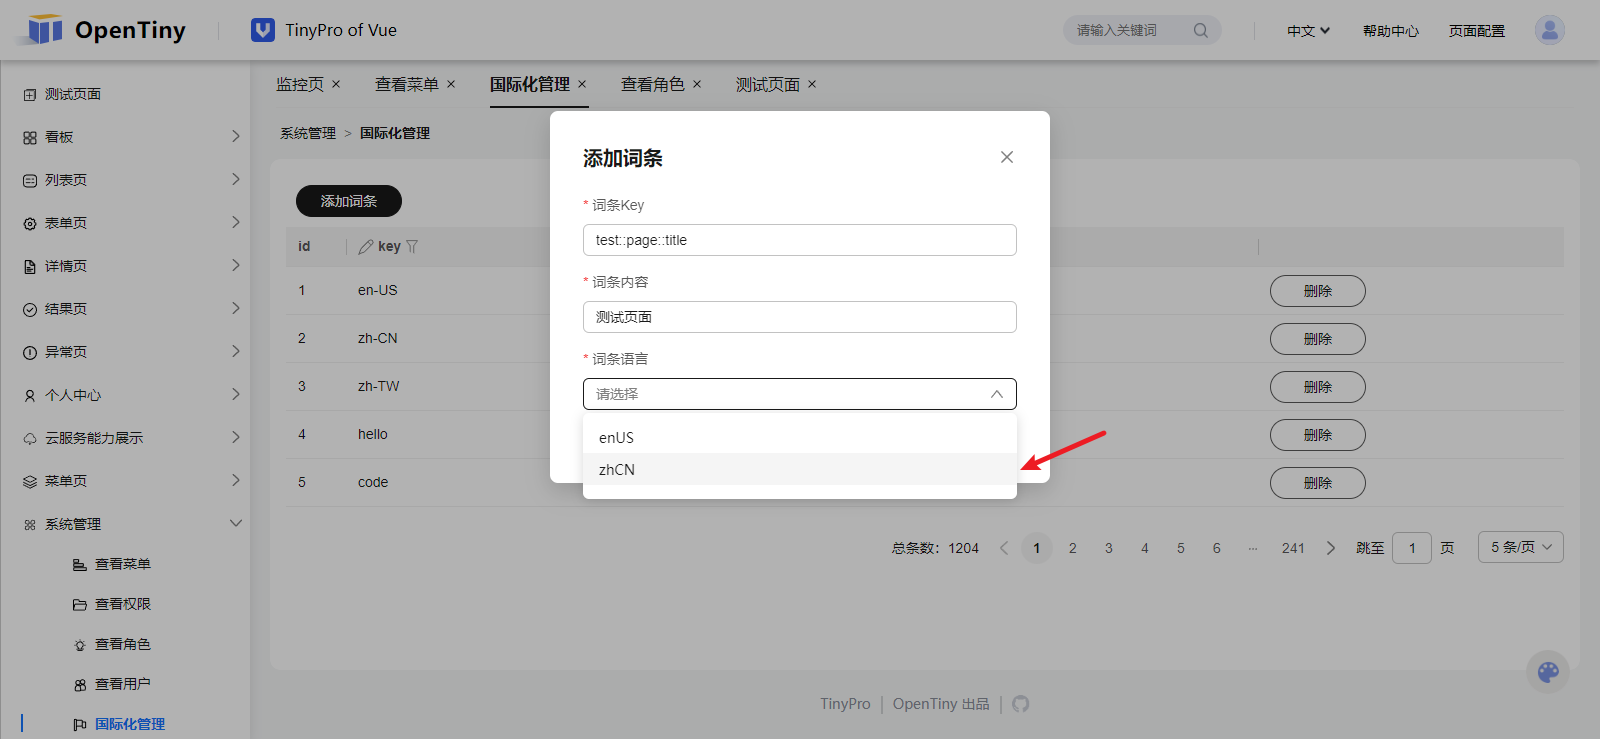
Task: Open the user avatar menu
Action: coord(1550,30)
